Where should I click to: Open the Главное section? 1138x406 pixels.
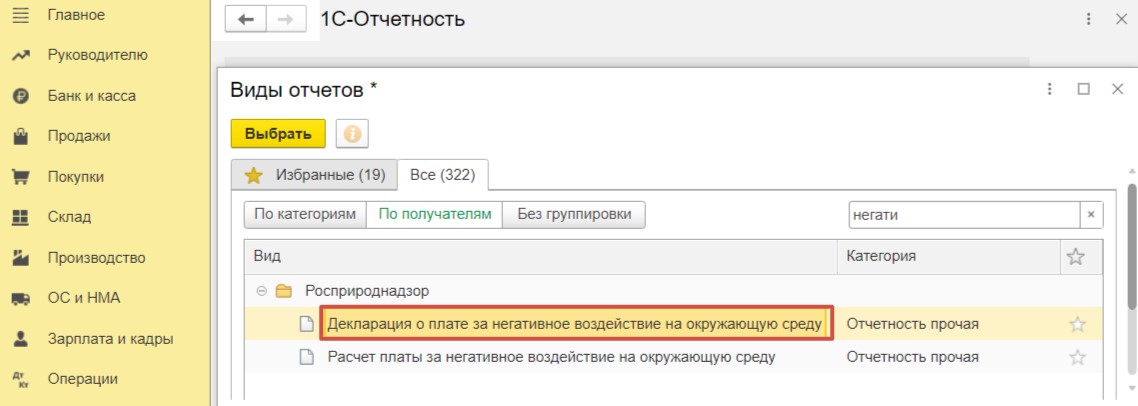click(x=76, y=15)
